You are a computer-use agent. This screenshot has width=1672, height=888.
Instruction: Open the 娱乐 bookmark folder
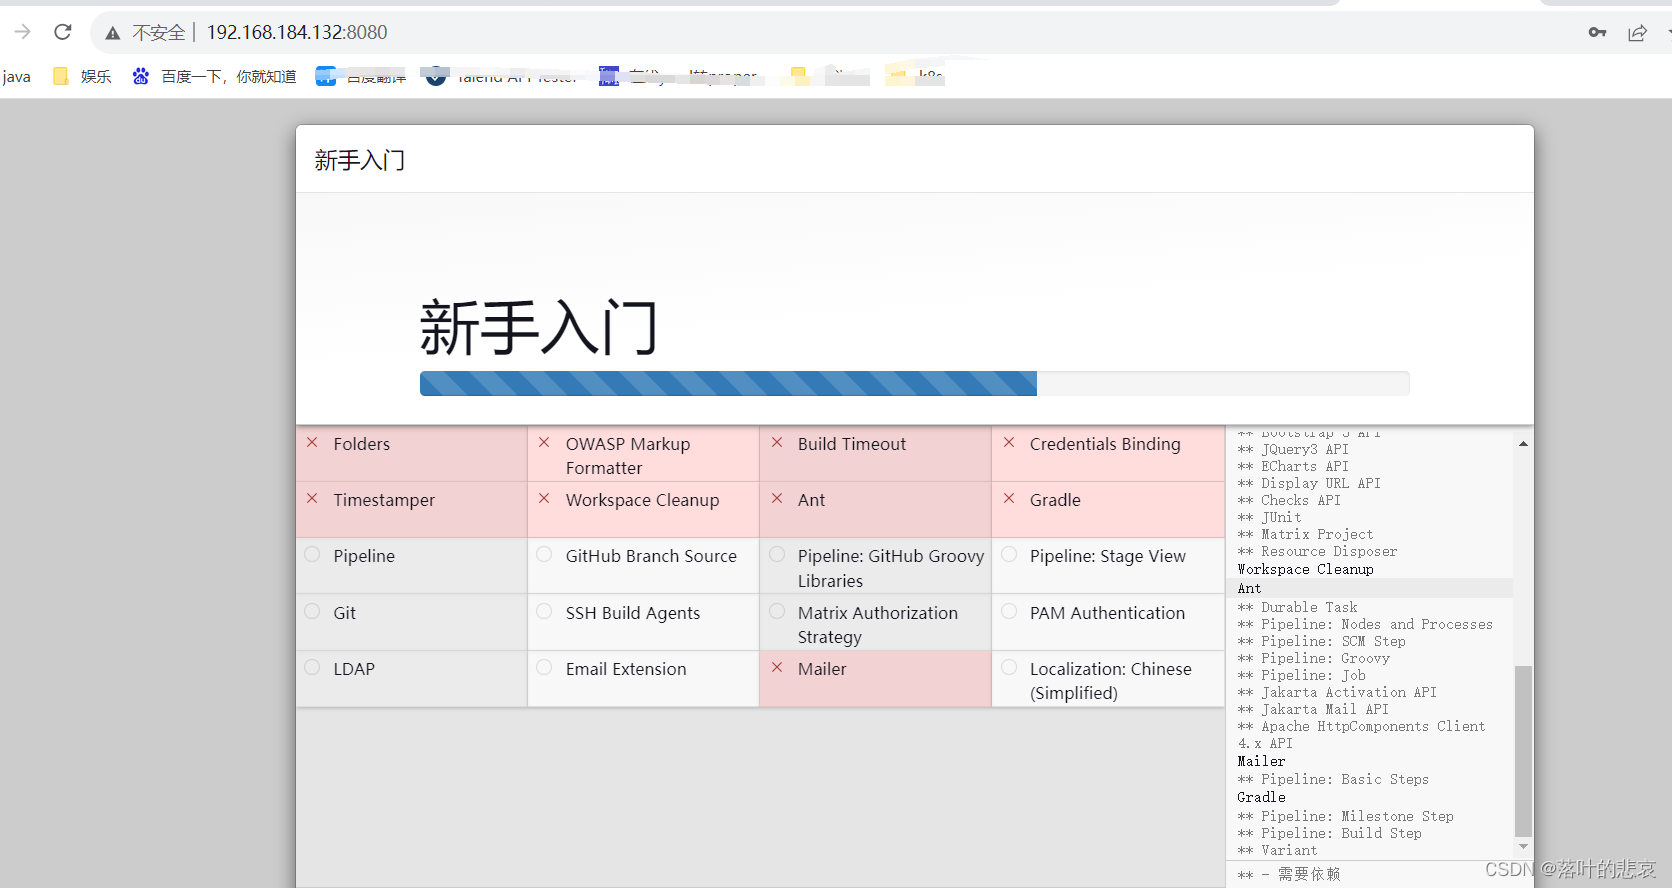click(82, 76)
